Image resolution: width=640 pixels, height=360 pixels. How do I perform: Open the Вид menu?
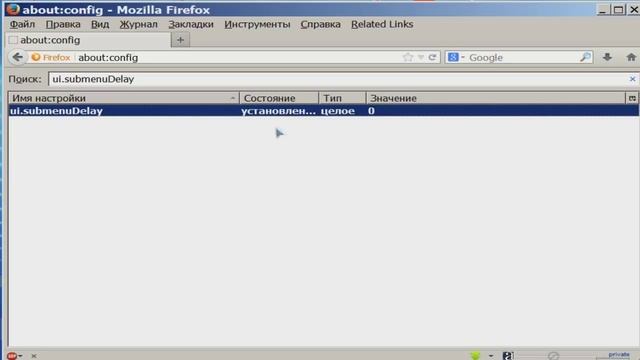(x=100, y=24)
